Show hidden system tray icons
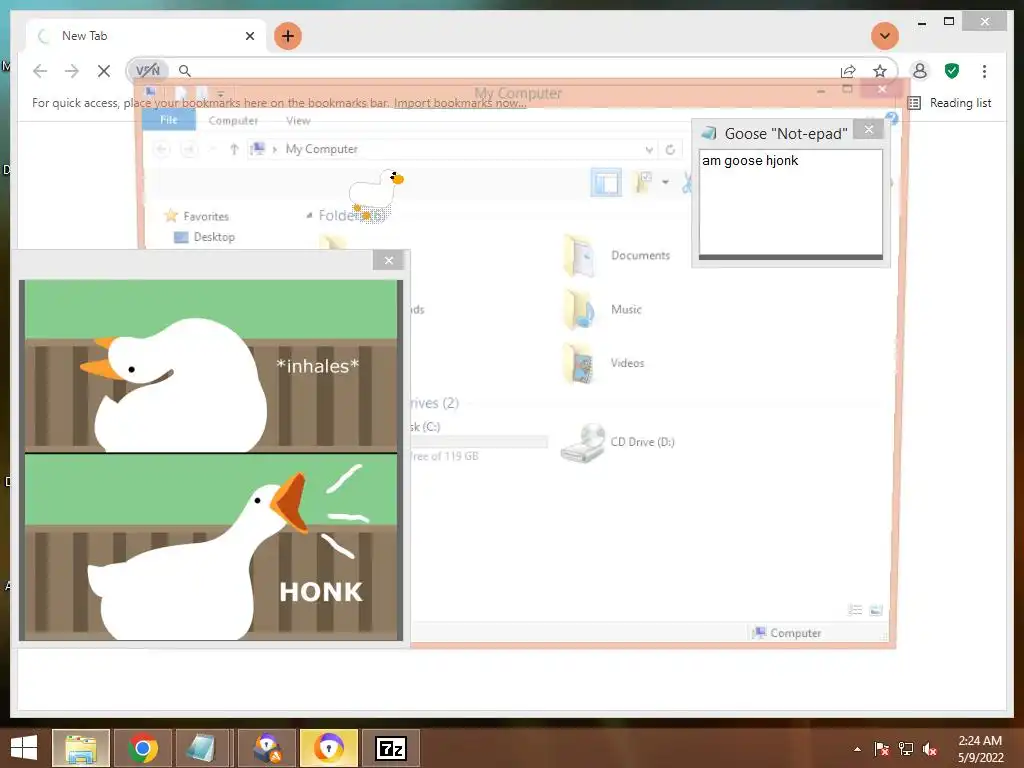This screenshot has height=768, width=1024. tap(857, 749)
